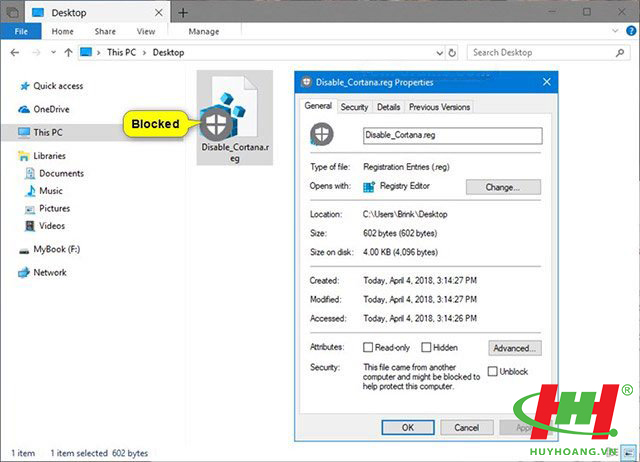The width and height of the screenshot is (640, 462).
Task: Expand the address bar history dropdown
Action: click(440, 53)
